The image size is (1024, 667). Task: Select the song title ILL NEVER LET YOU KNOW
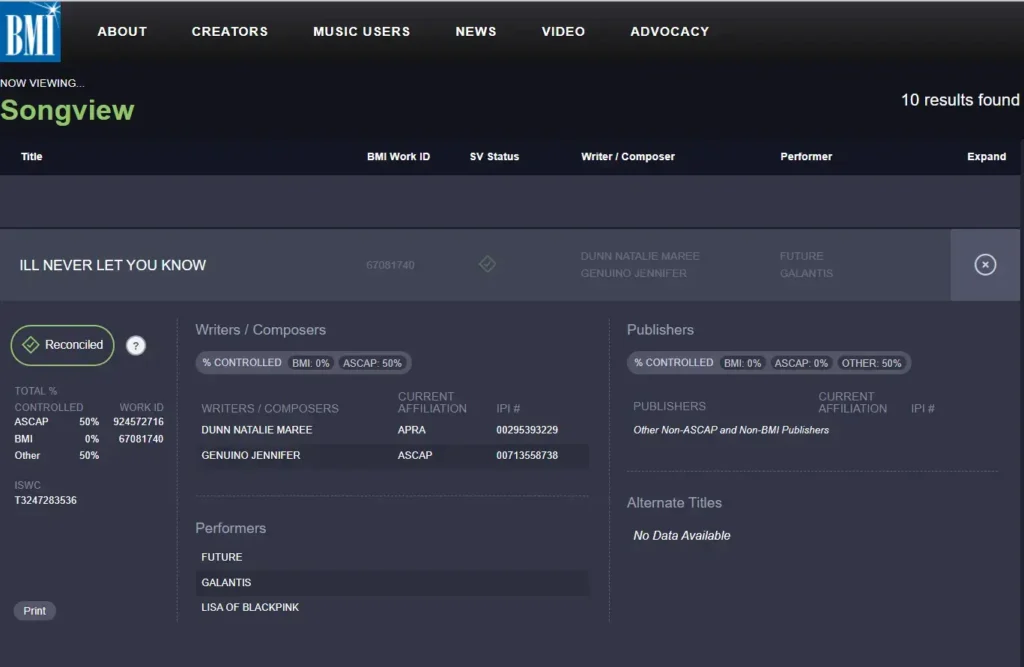pos(113,265)
